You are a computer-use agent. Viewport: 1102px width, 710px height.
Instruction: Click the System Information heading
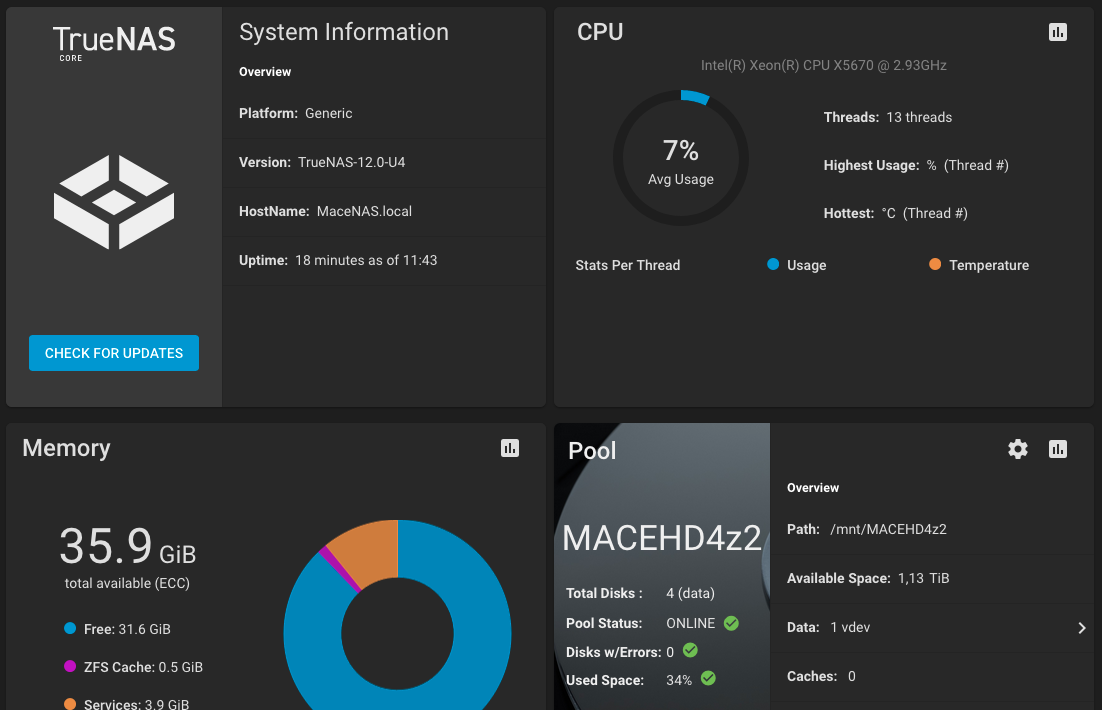tap(344, 32)
